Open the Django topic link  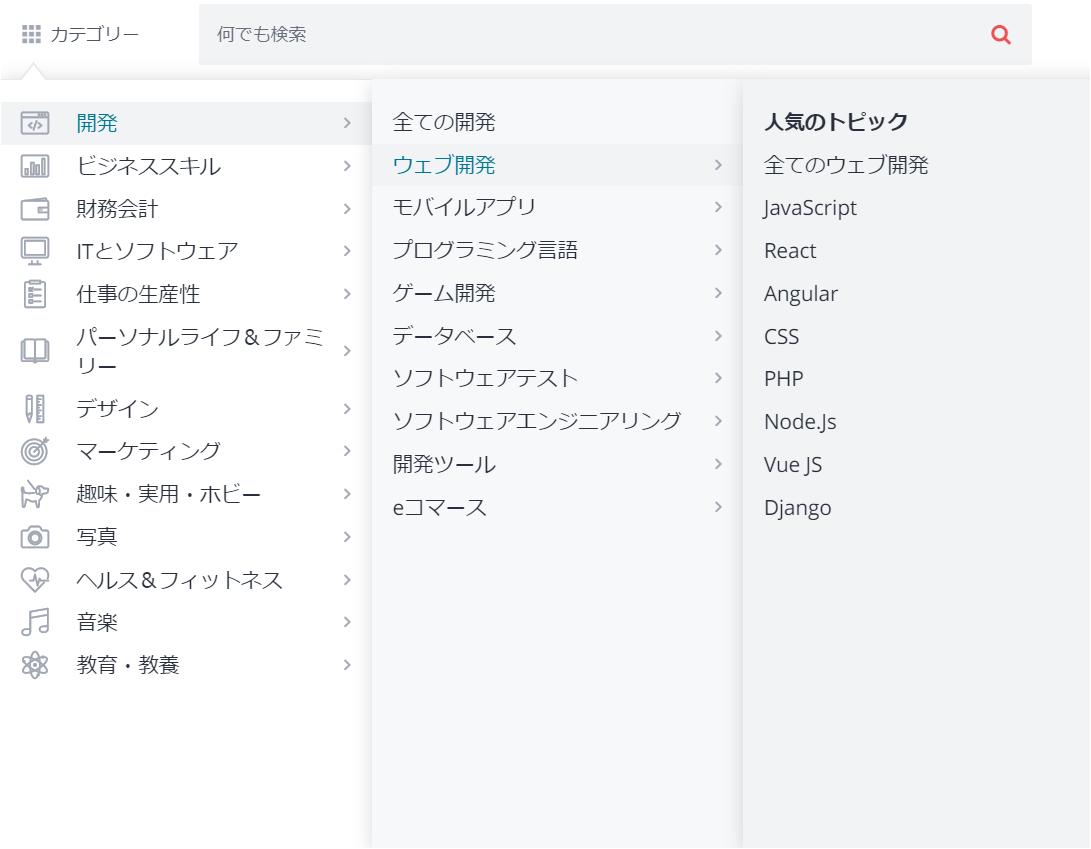[797, 508]
